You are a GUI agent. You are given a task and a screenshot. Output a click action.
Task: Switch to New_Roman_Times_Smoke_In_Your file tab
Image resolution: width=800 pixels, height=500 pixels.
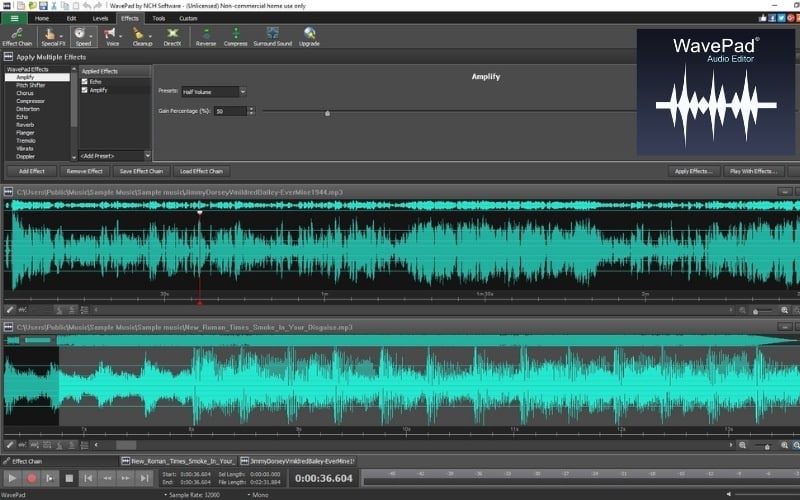[179, 461]
